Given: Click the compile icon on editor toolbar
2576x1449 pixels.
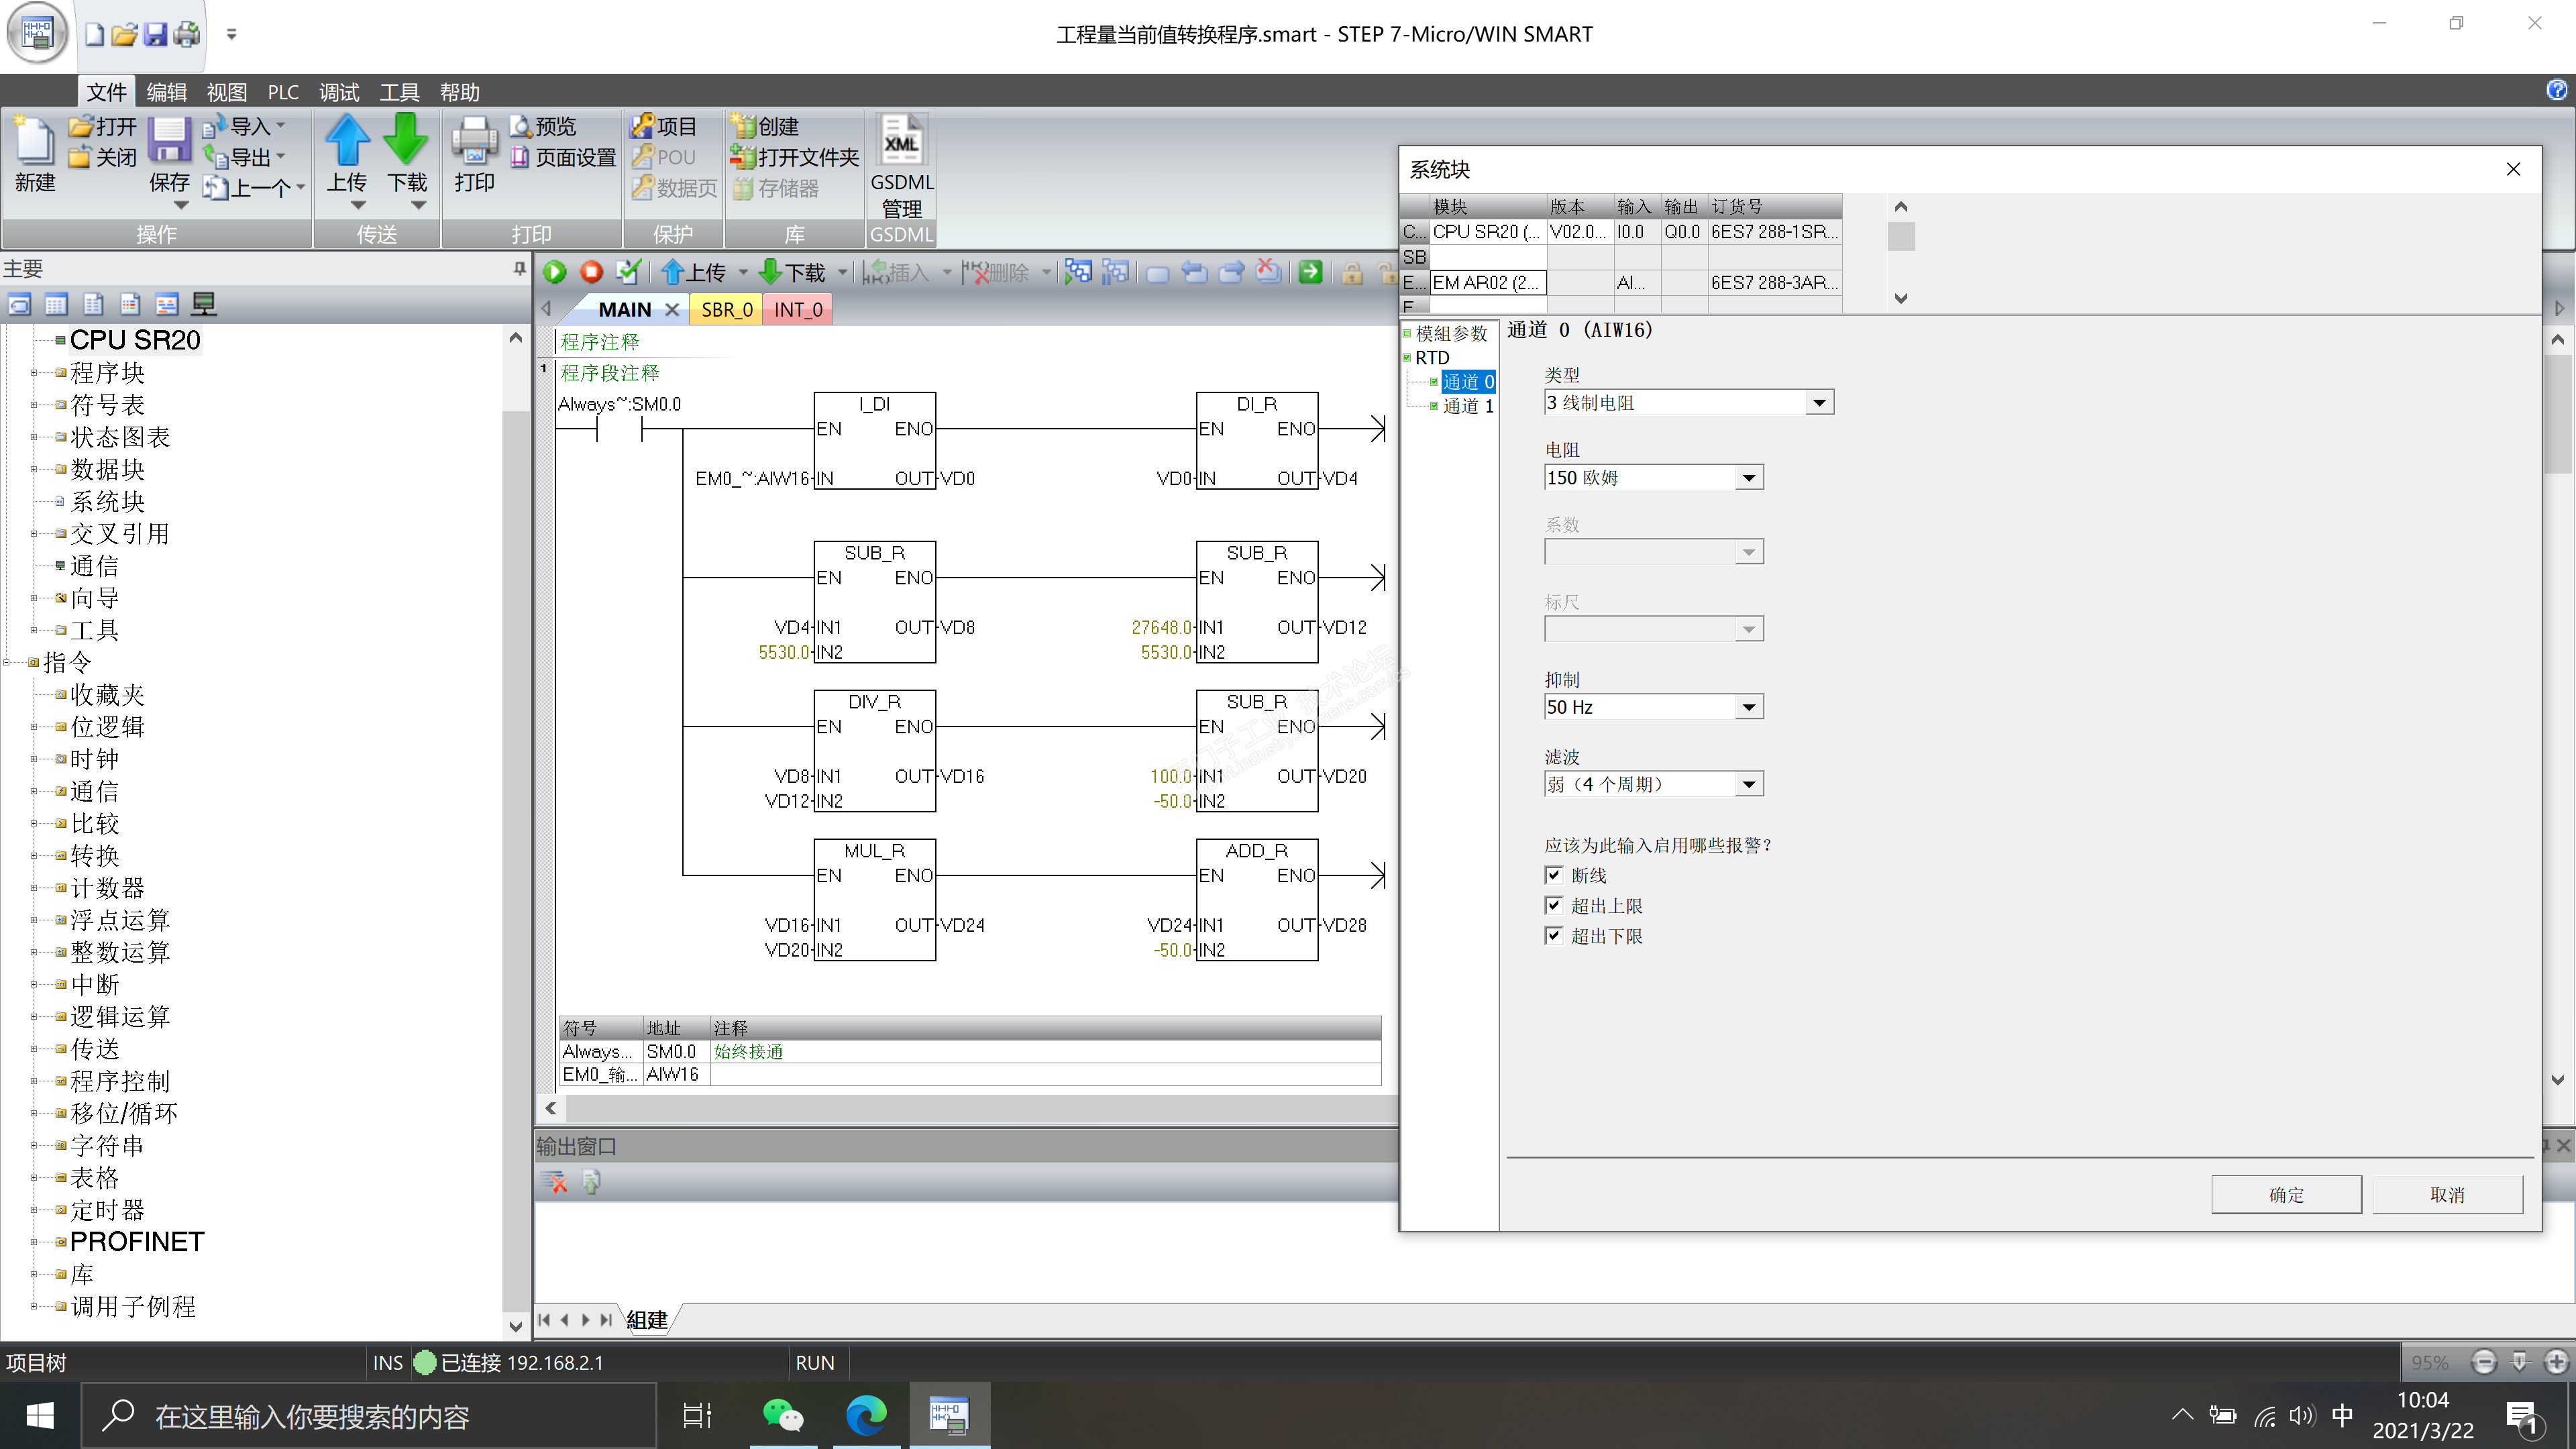Looking at the screenshot, I should (x=628, y=272).
